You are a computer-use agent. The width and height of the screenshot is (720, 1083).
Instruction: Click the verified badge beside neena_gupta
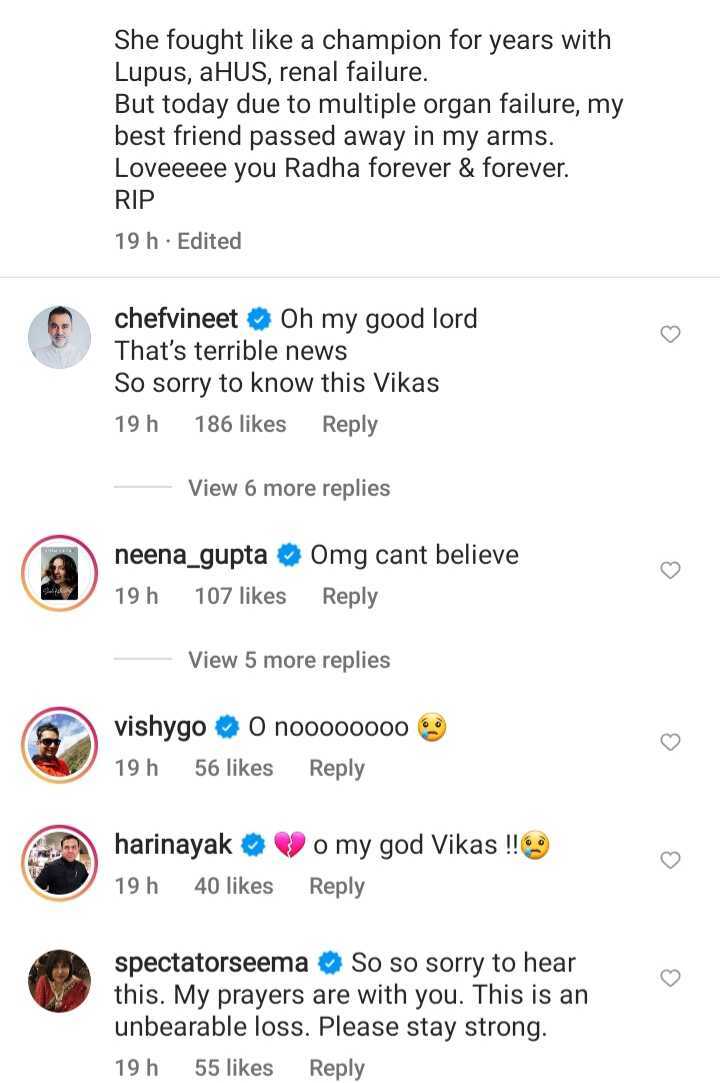[289, 554]
